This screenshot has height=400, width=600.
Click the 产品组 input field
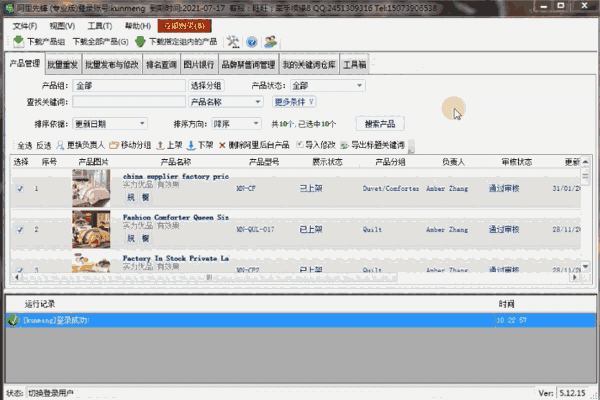[x=129, y=85]
